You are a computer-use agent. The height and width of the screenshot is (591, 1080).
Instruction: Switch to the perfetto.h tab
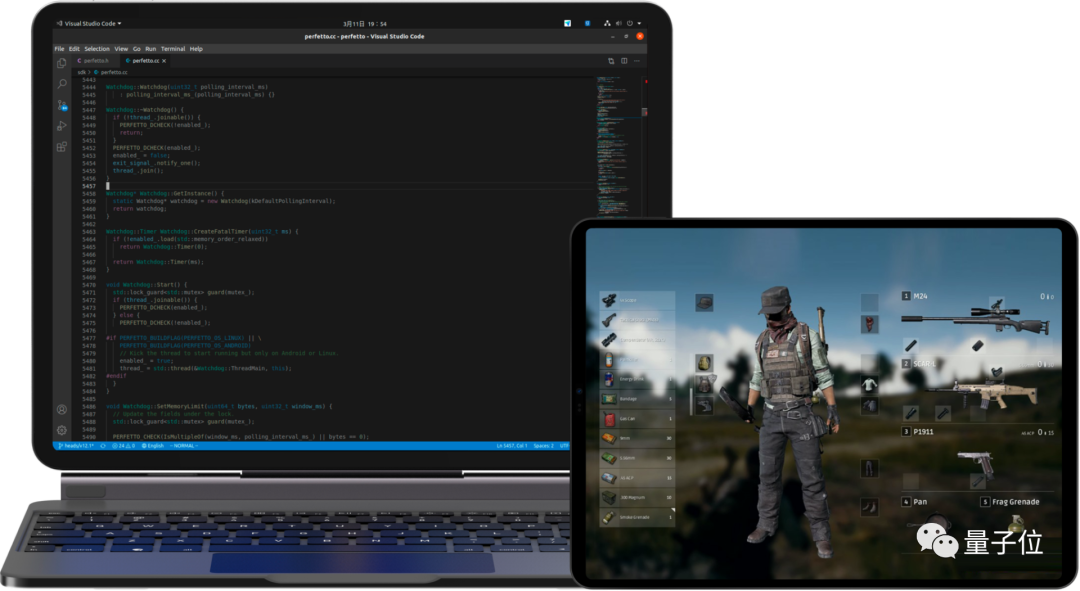point(94,61)
